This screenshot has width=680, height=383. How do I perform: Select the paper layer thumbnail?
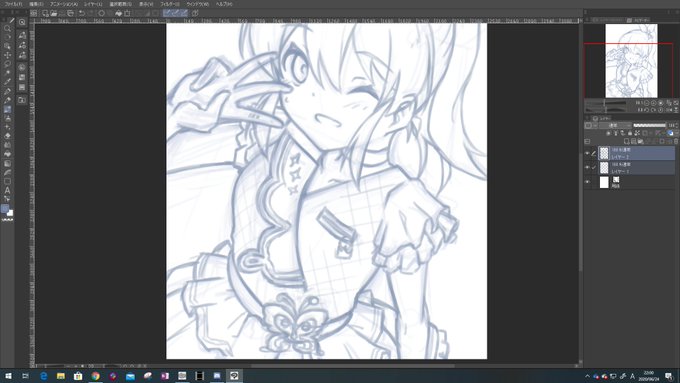[604, 182]
